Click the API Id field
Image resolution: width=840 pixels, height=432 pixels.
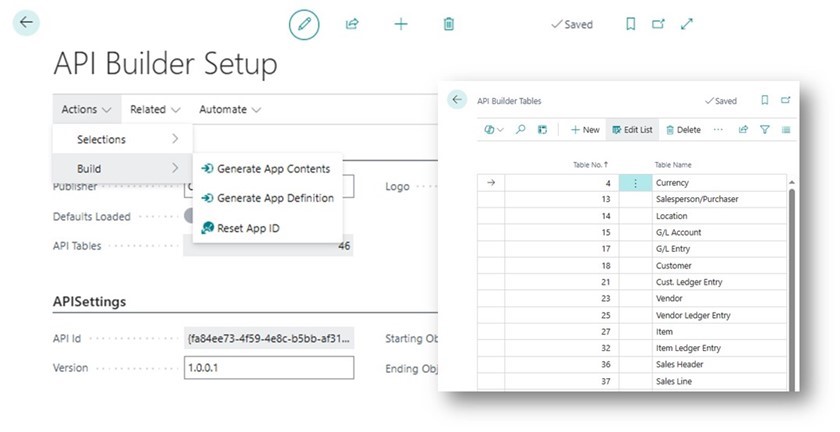pos(269,339)
